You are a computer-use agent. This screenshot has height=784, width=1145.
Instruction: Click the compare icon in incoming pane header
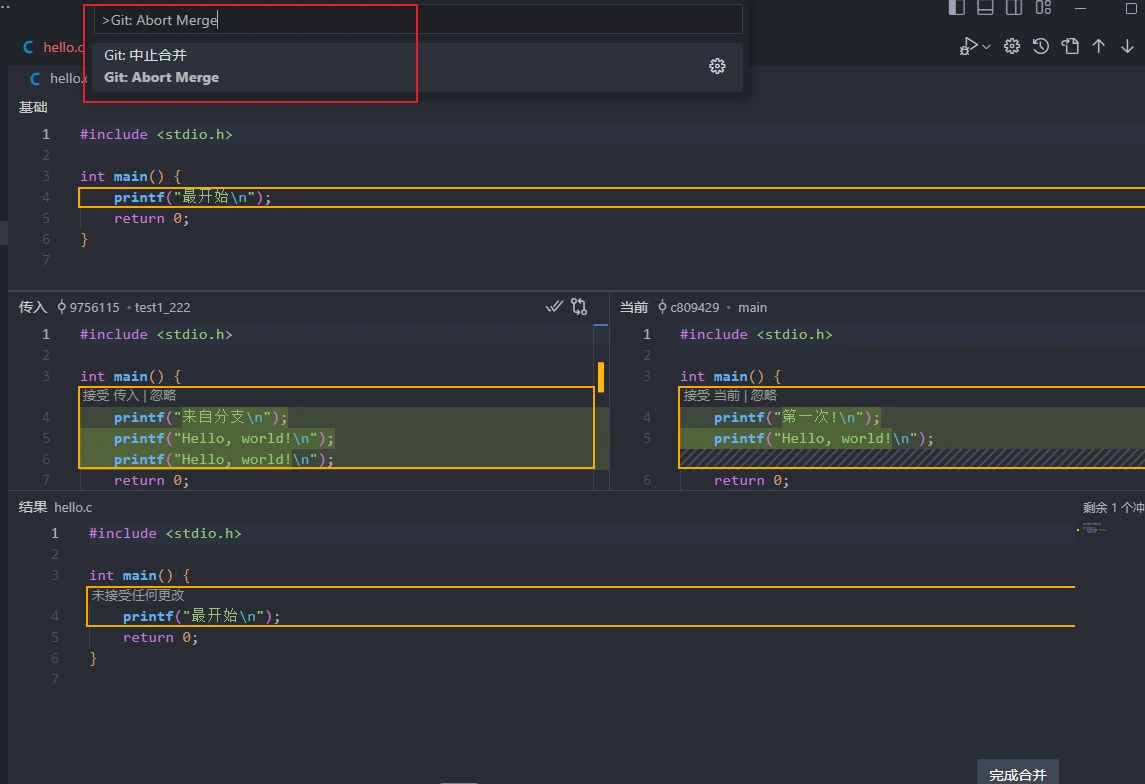click(579, 307)
